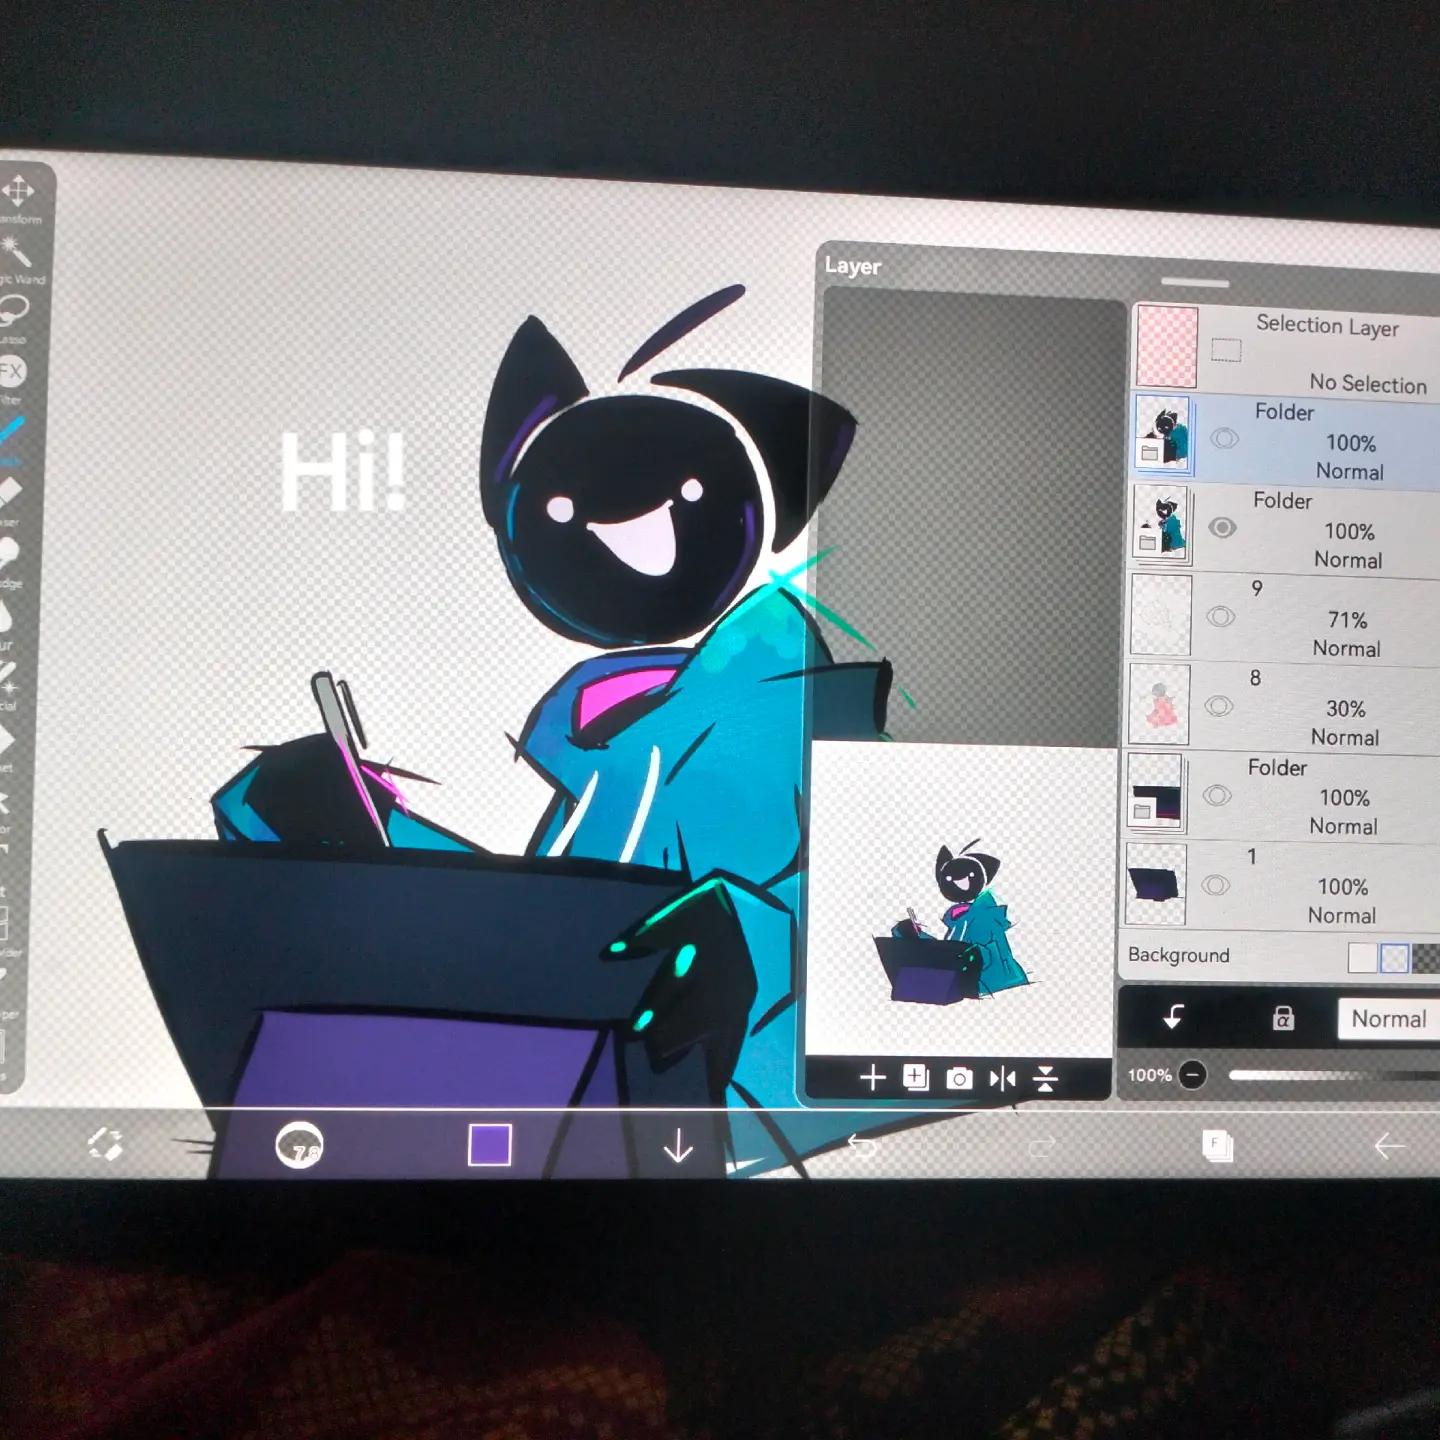Tap the down arrow in bottom bar
1440x1440 pixels.
point(678,1145)
